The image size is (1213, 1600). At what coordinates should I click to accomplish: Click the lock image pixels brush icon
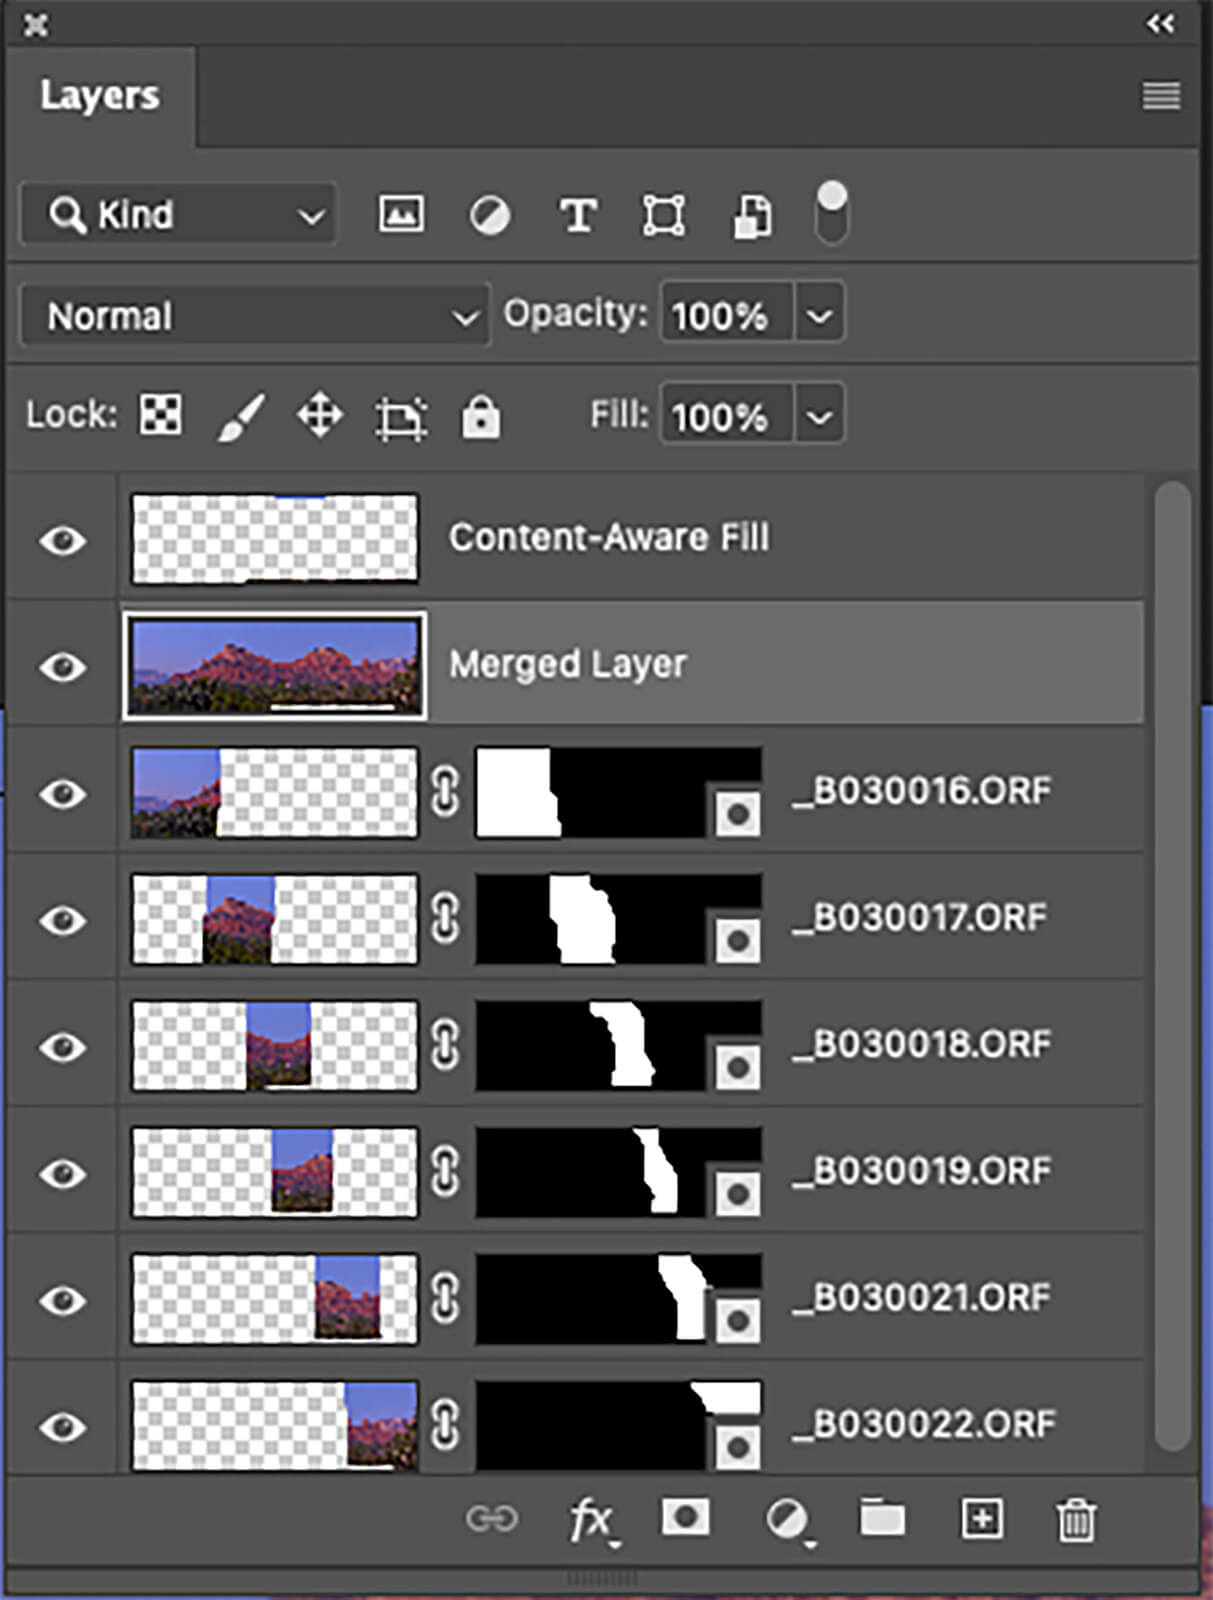click(241, 415)
